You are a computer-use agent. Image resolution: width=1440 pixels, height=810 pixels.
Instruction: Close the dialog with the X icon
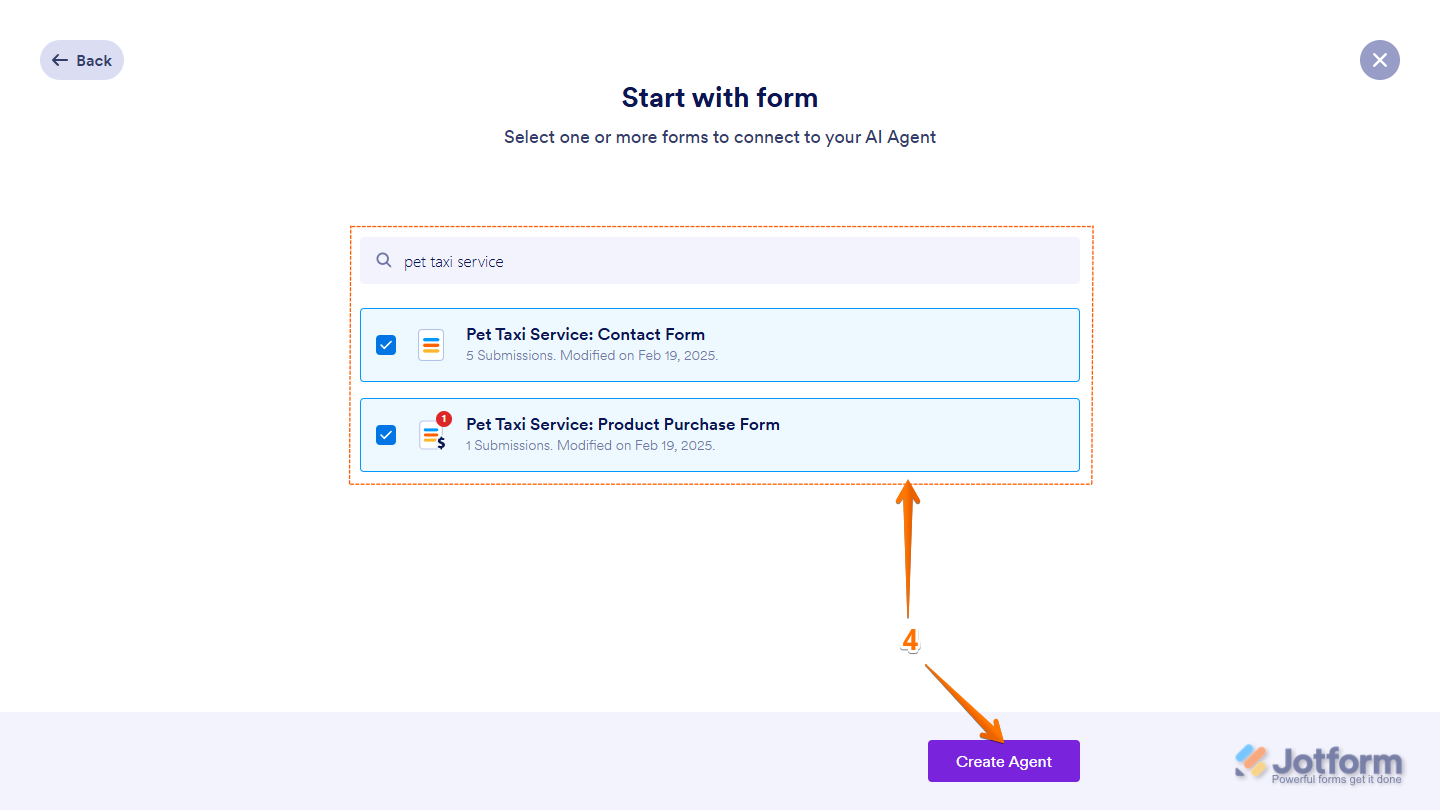[x=1379, y=60]
